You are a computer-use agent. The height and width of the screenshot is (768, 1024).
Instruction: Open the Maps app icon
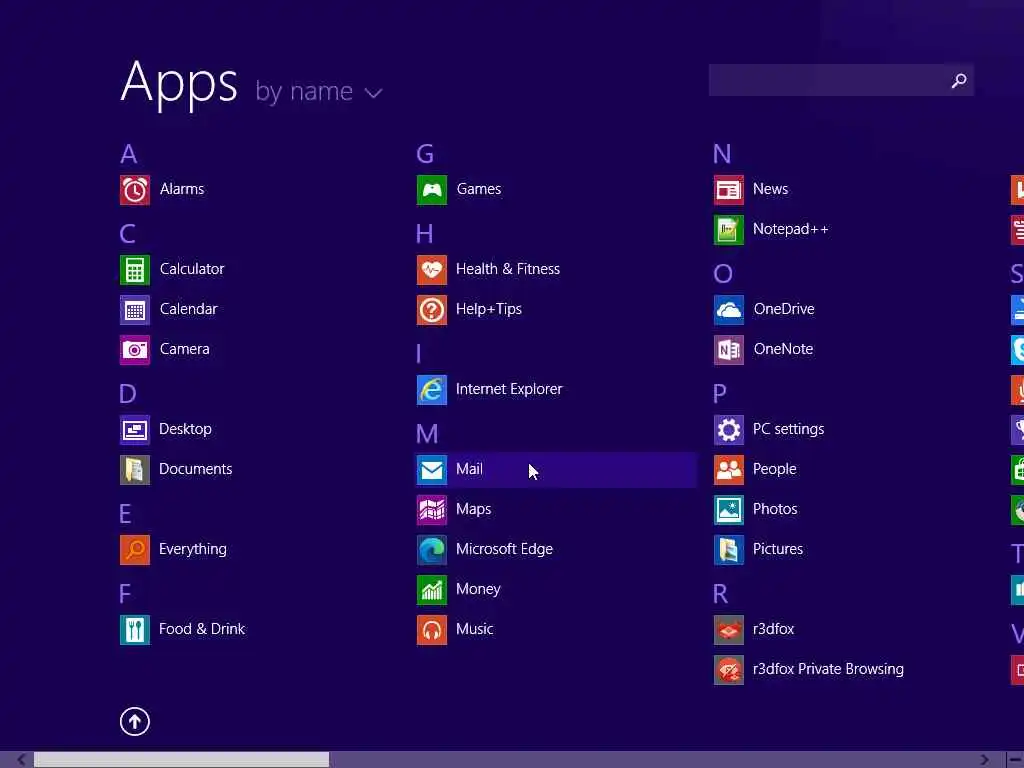pyautogui.click(x=432, y=510)
